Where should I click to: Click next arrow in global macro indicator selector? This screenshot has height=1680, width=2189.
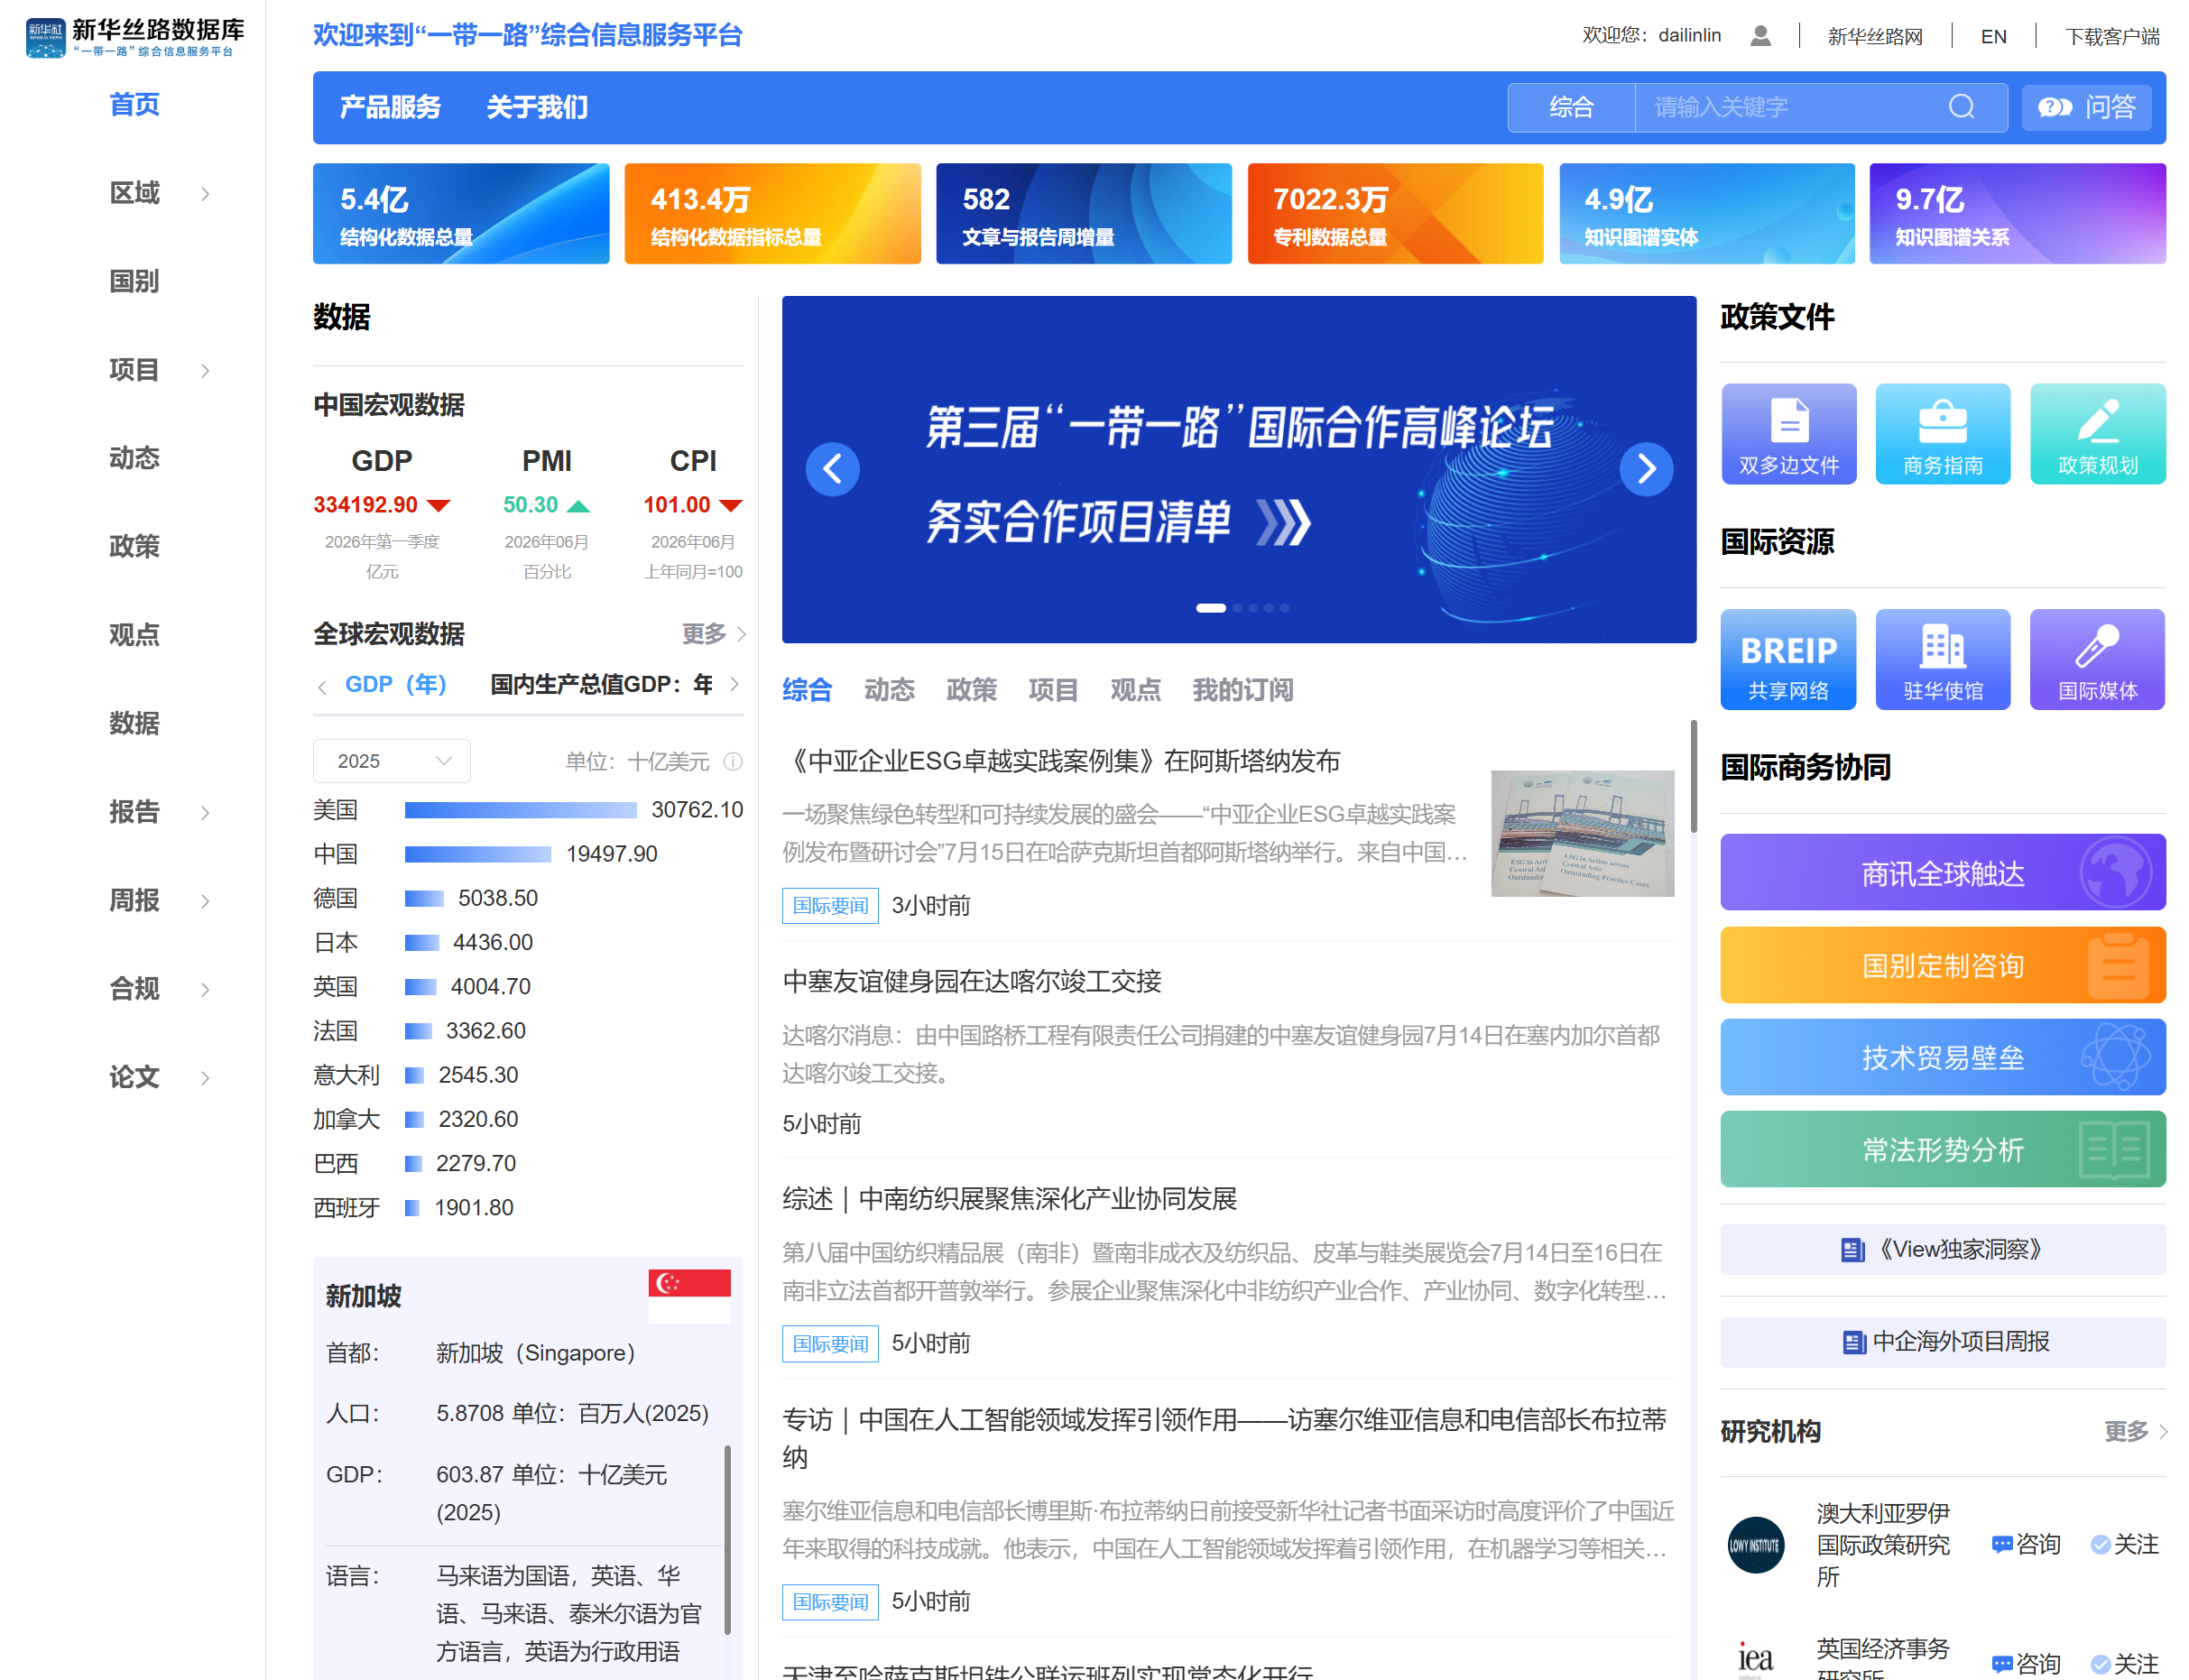click(734, 685)
